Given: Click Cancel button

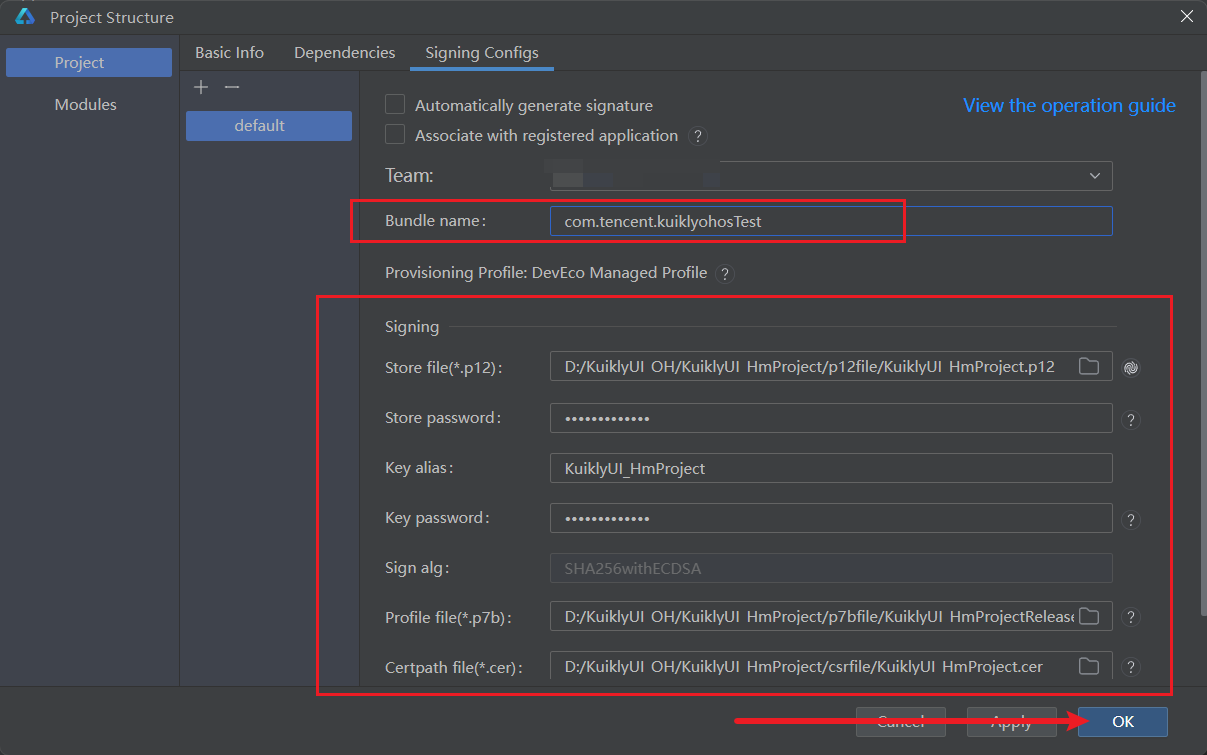Looking at the screenshot, I should [x=900, y=721].
